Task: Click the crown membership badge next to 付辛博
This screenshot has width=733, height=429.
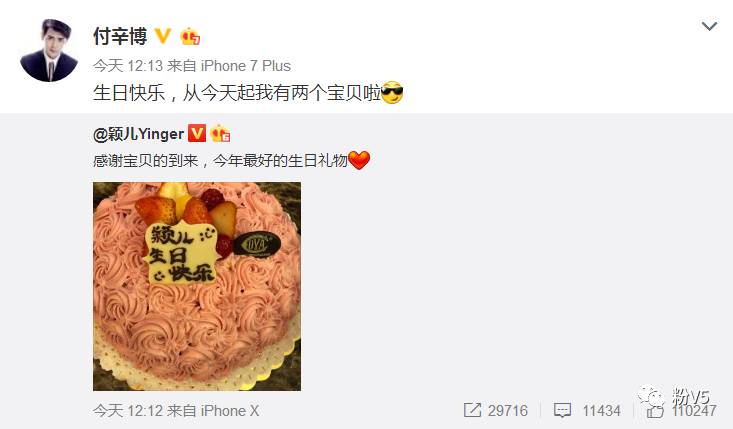Action: point(190,36)
